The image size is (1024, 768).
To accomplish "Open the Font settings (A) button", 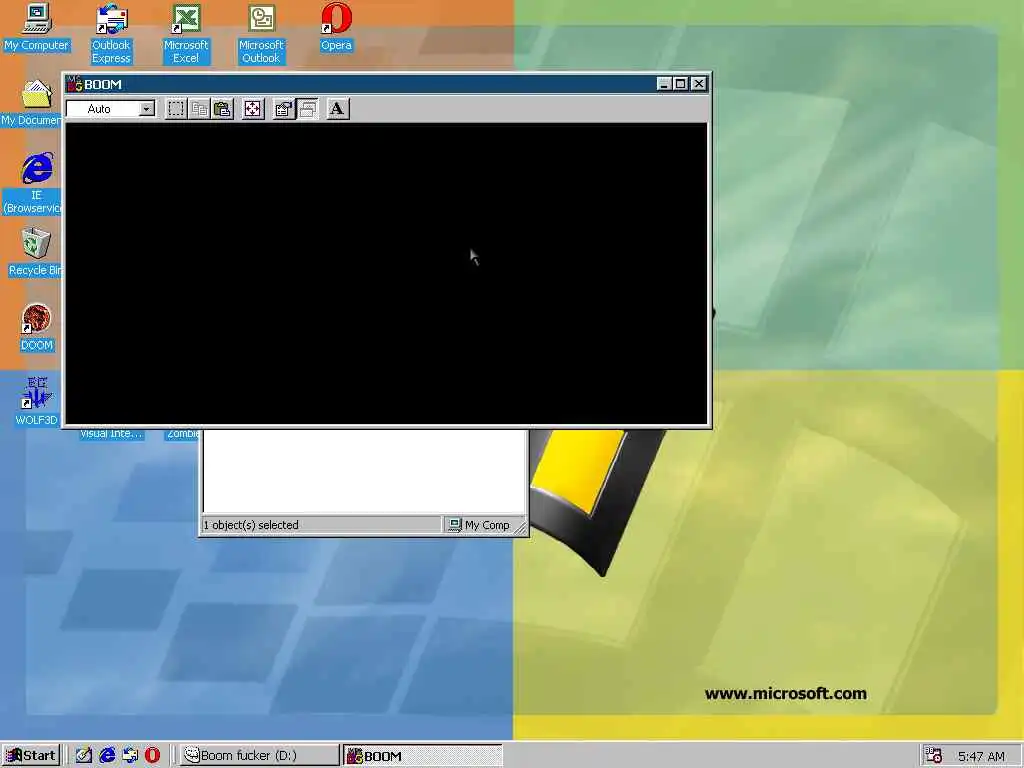I will pyautogui.click(x=337, y=109).
